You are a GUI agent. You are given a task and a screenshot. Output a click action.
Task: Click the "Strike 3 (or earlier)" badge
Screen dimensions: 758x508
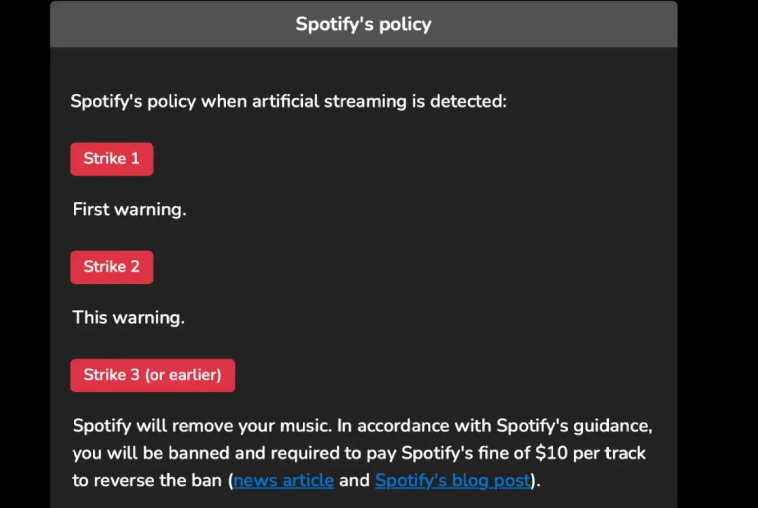[x=153, y=375]
